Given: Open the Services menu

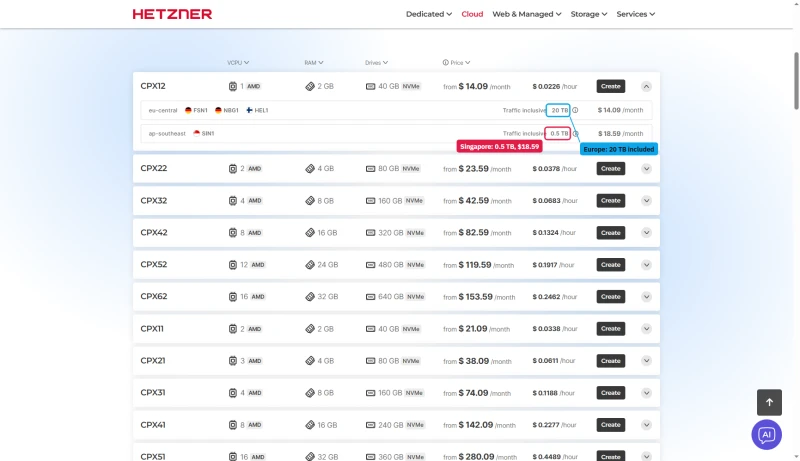Looking at the screenshot, I should click(x=636, y=14).
